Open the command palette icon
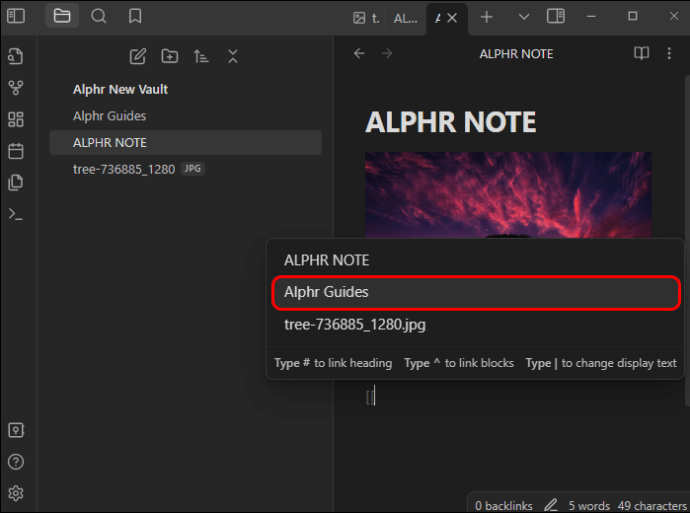The width and height of the screenshot is (690, 513). click(x=16, y=214)
